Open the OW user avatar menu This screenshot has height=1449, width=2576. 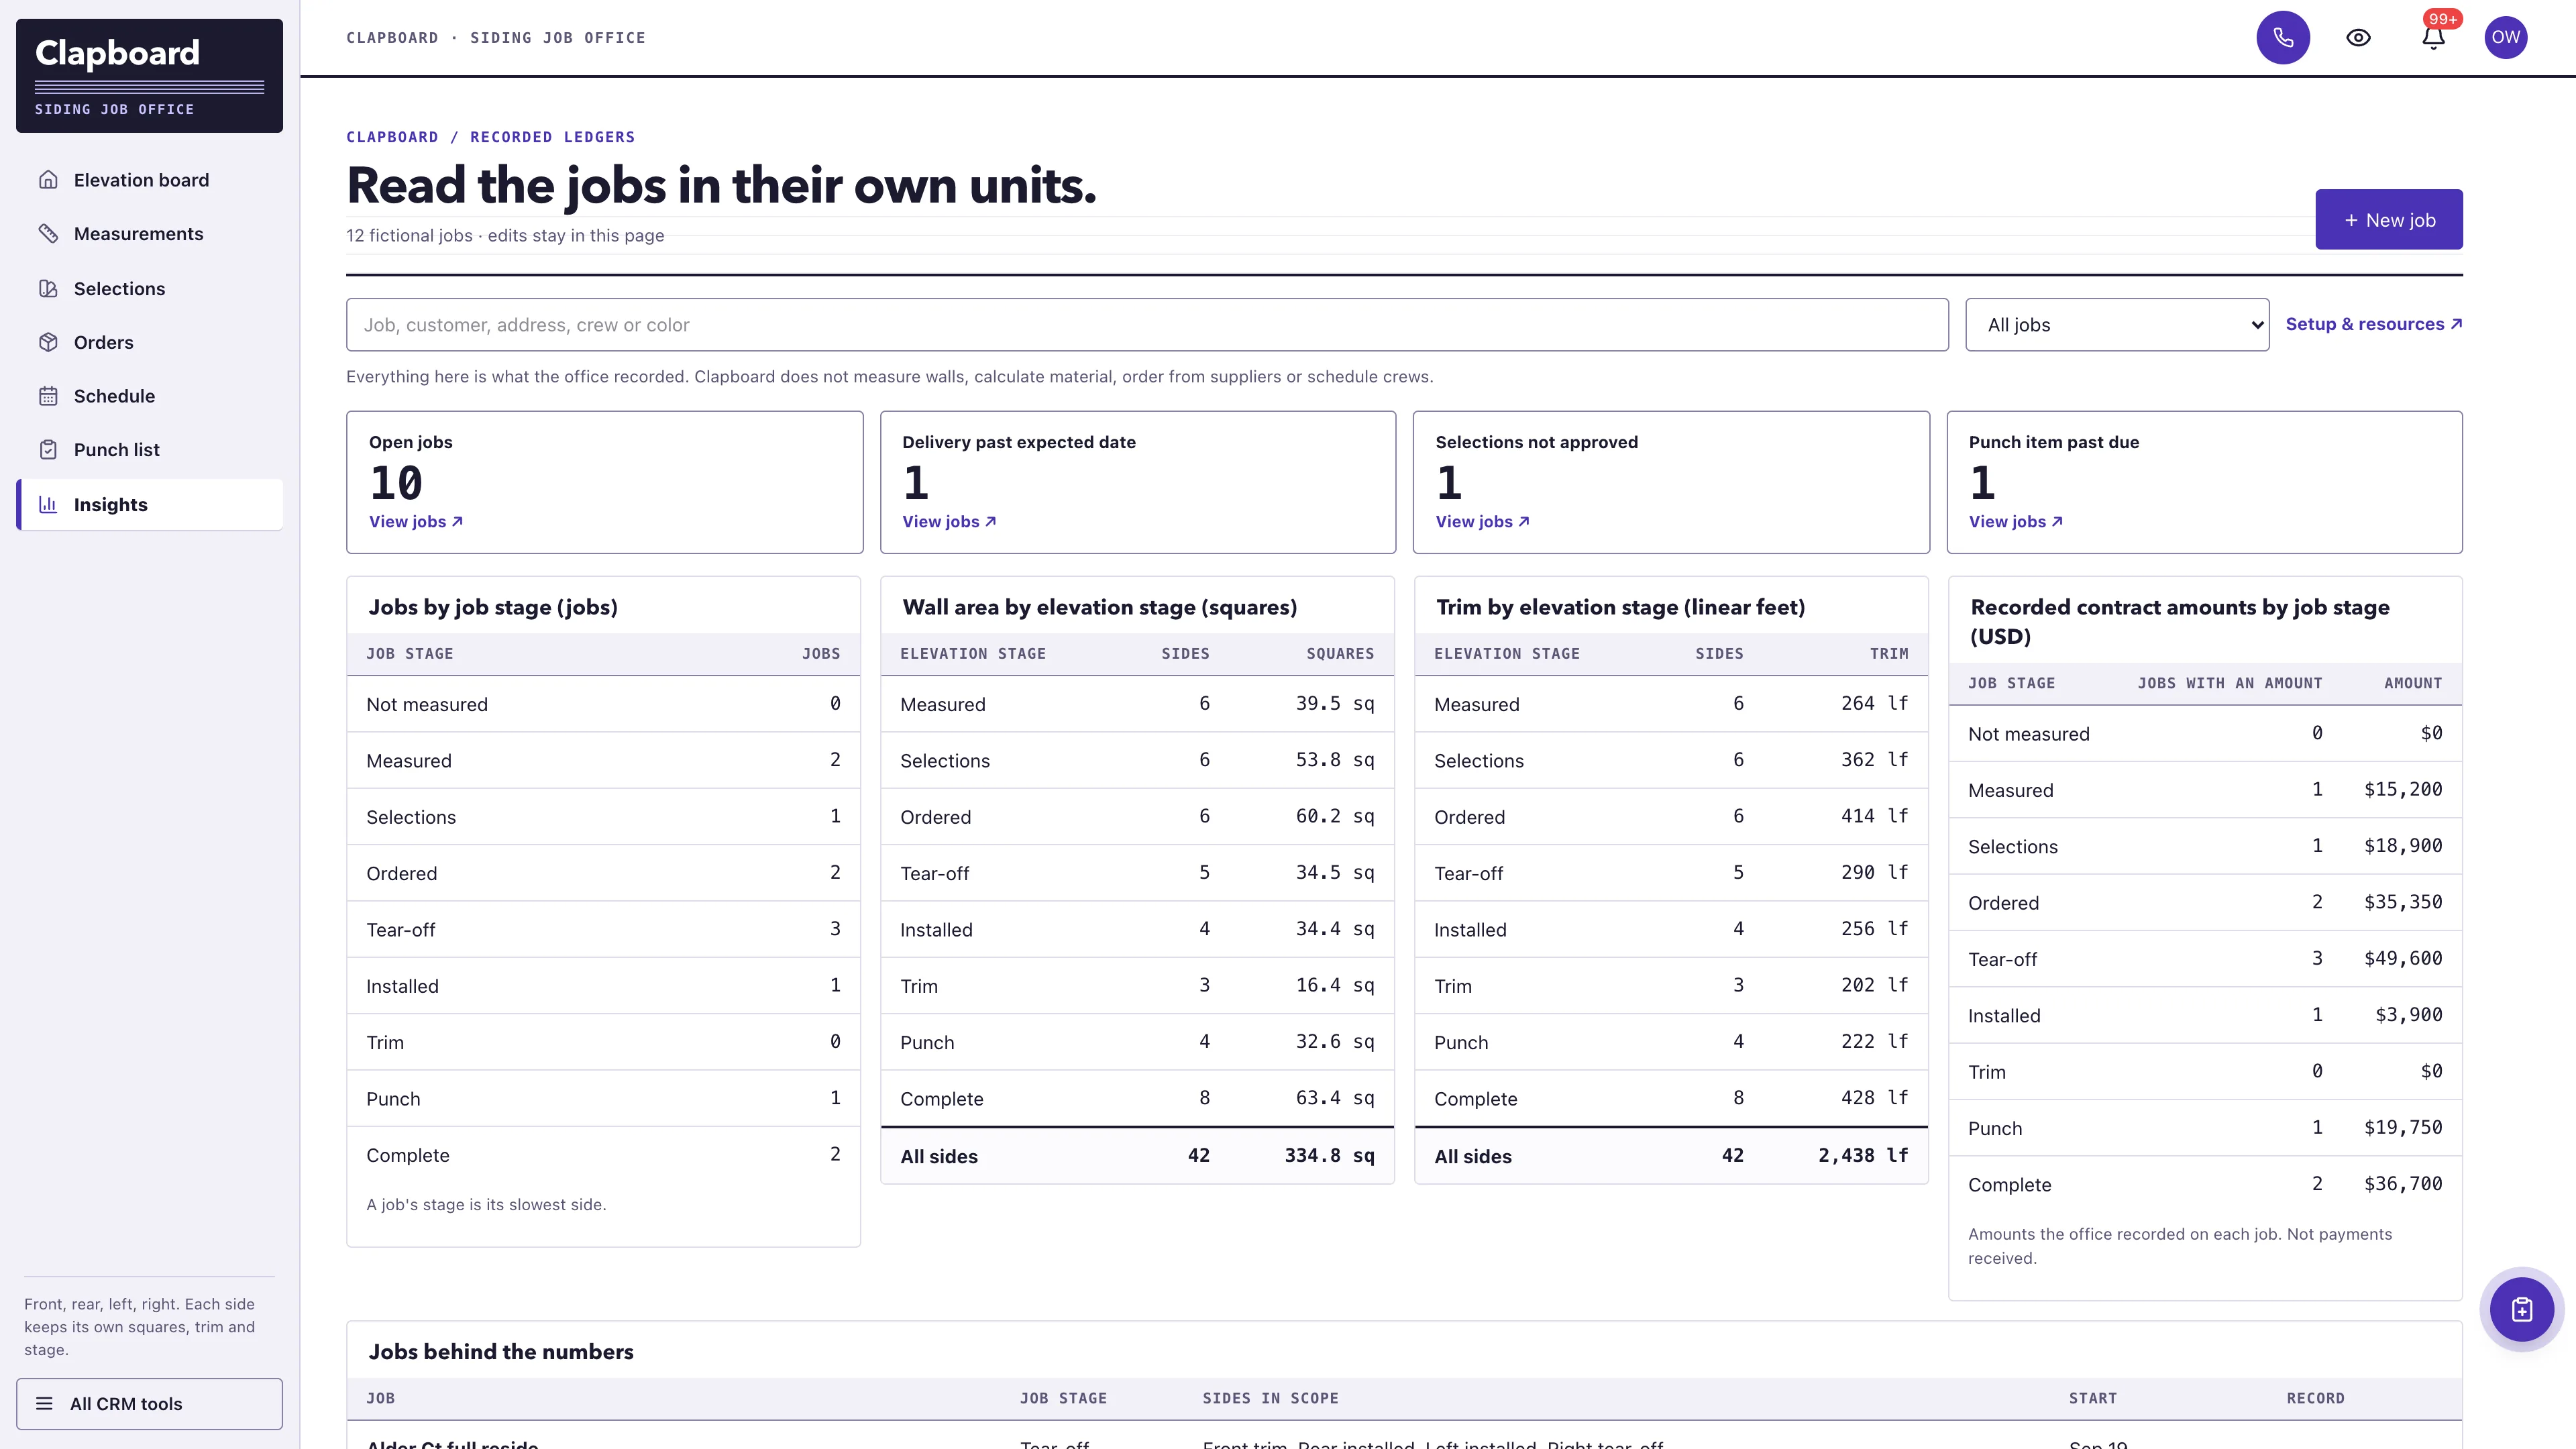[2505, 37]
